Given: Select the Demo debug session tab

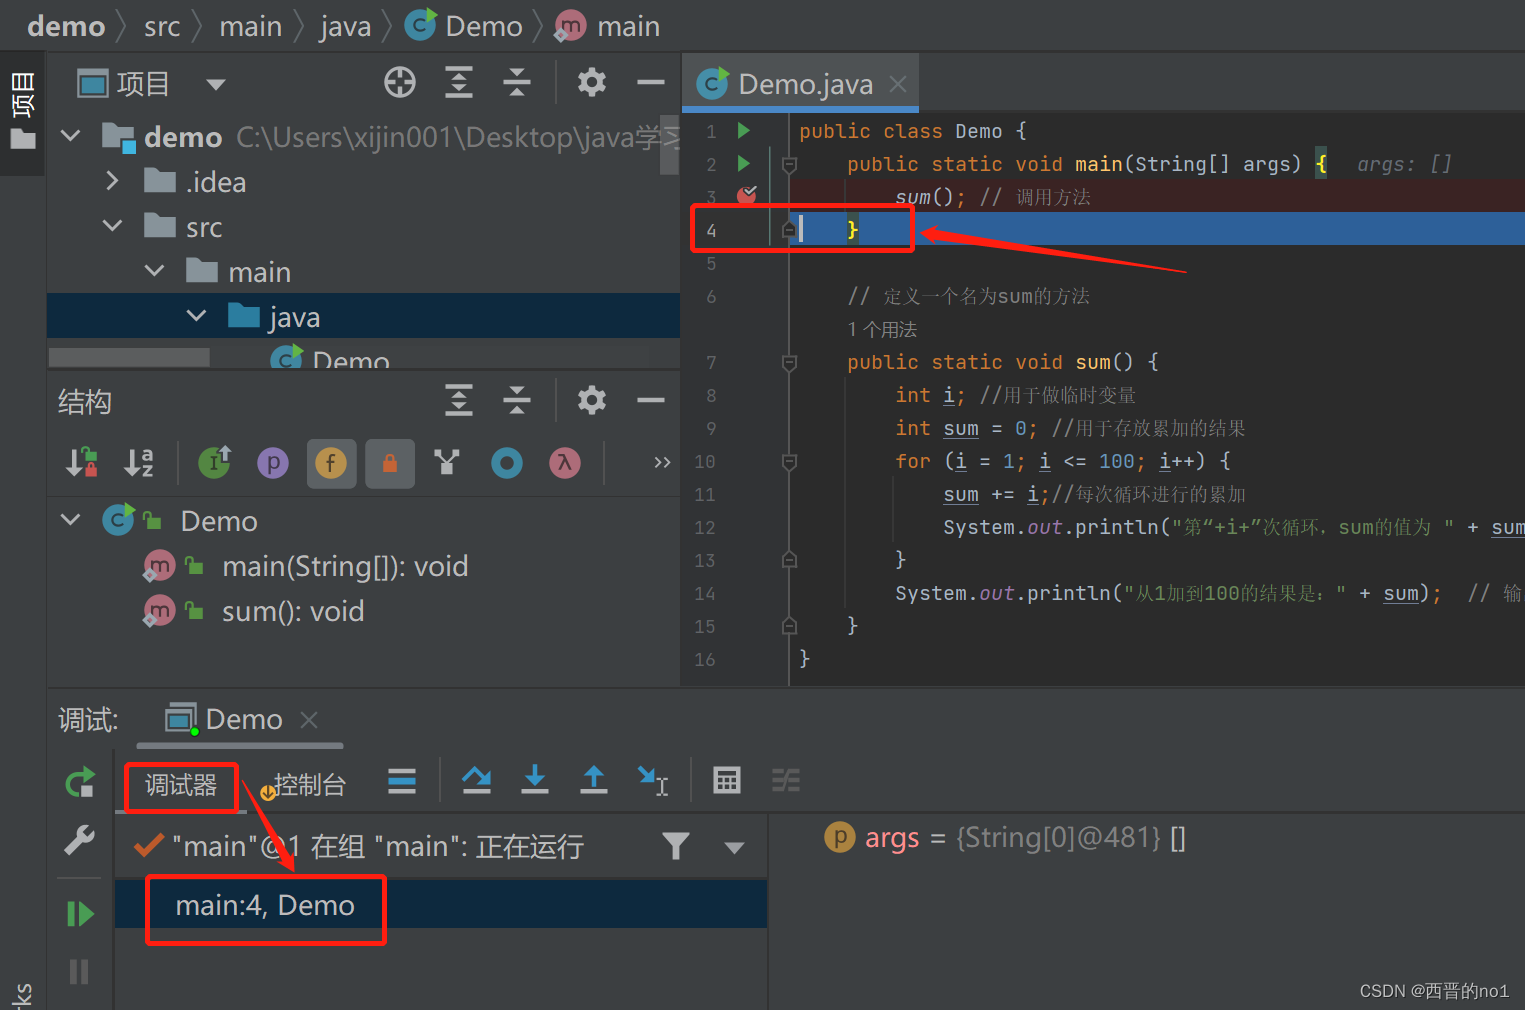Looking at the screenshot, I should (240, 720).
